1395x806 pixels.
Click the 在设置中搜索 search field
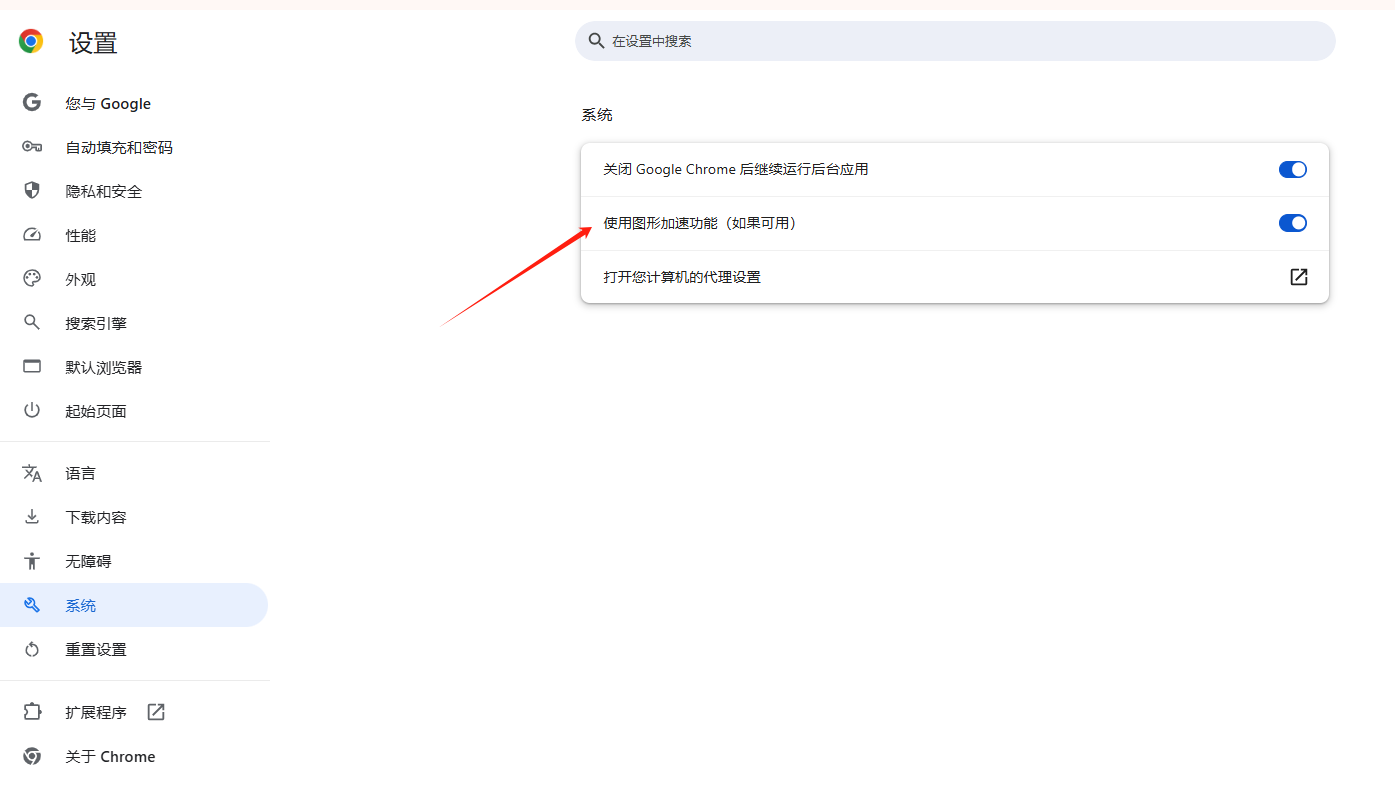[955, 41]
